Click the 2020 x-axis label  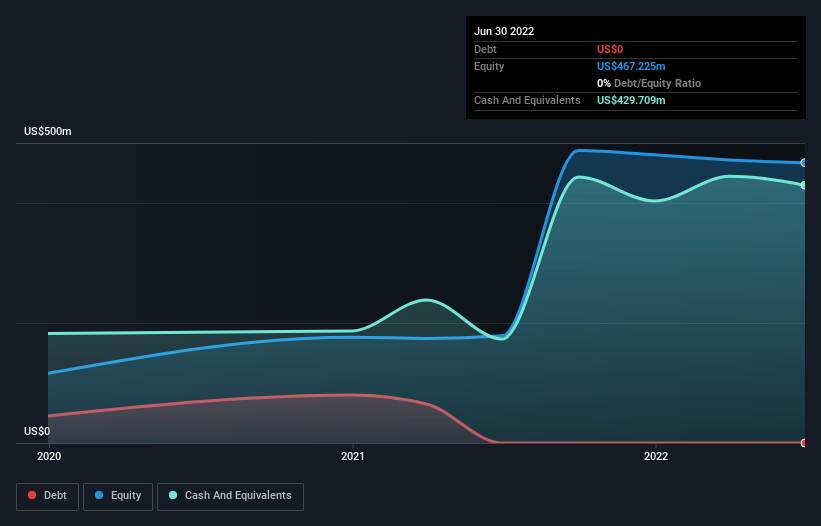tap(49, 456)
